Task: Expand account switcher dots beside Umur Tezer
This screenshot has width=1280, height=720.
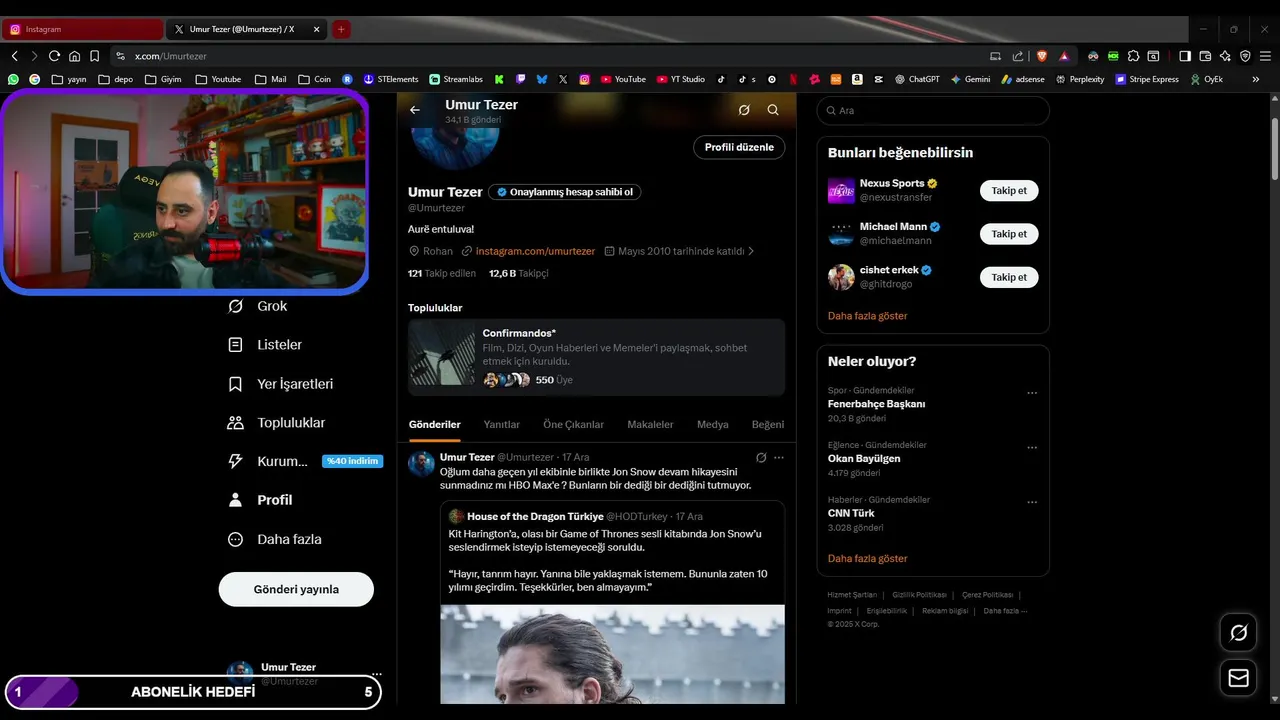Action: click(x=376, y=674)
